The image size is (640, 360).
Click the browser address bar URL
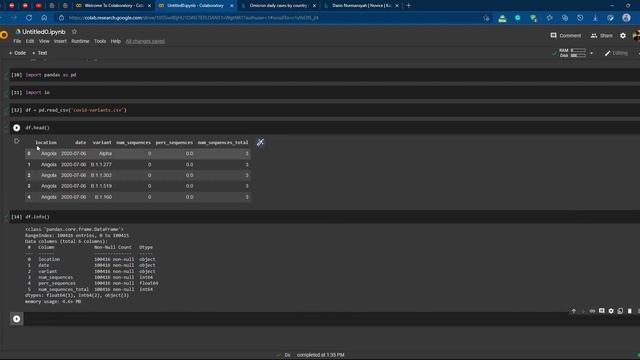193,18
